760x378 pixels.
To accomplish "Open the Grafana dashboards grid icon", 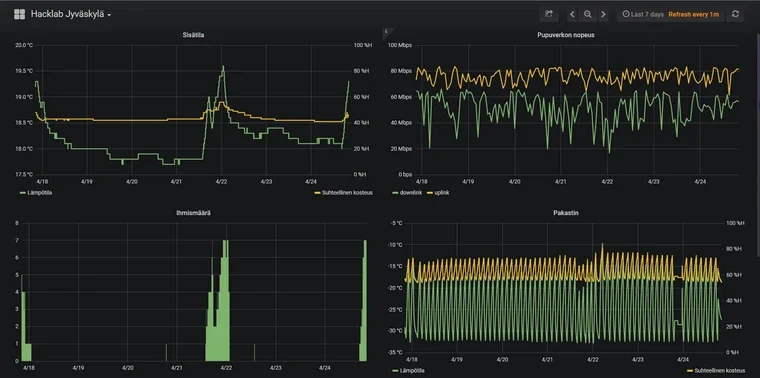I will point(19,14).
